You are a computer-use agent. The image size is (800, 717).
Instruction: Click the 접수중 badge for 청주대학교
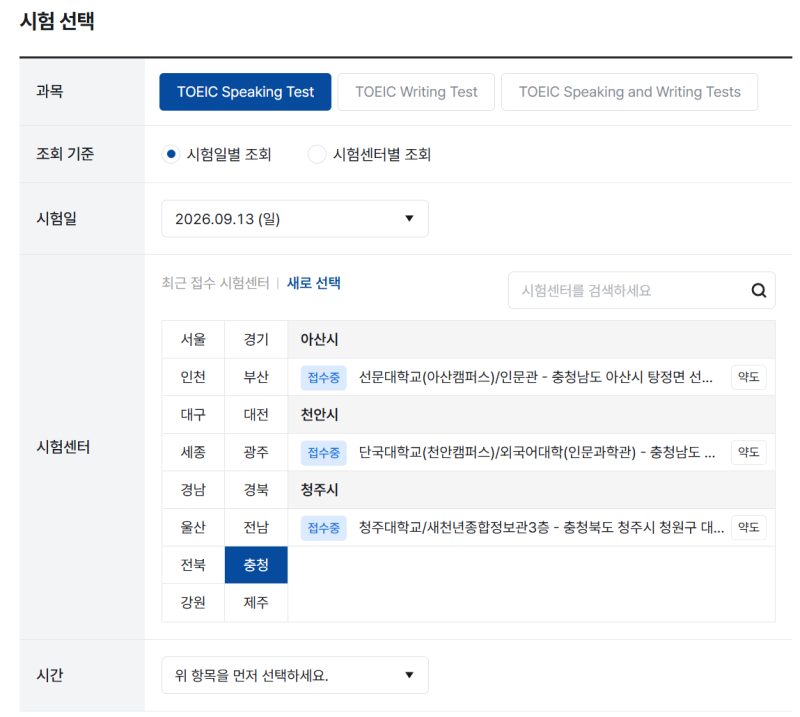pos(323,528)
